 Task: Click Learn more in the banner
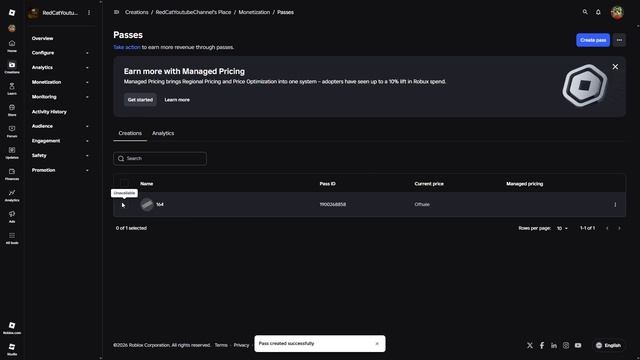coord(177,100)
